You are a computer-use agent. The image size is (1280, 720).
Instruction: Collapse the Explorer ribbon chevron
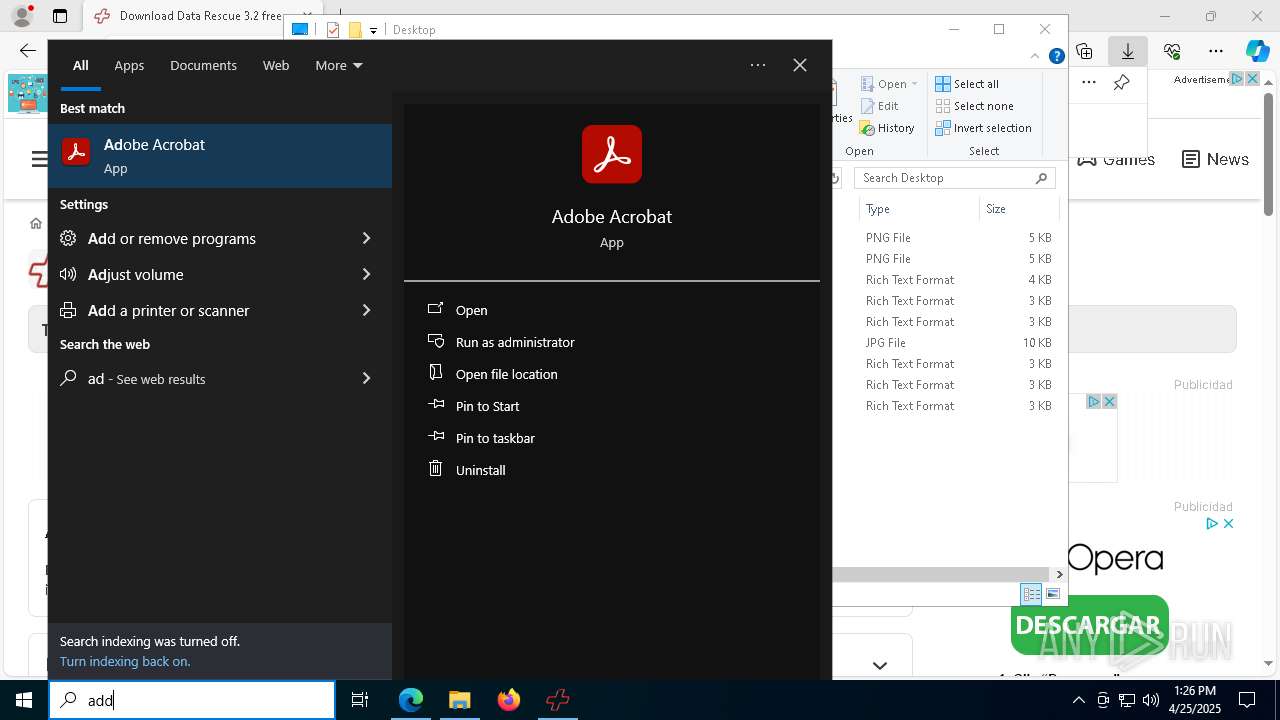(x=1036, y=56)
